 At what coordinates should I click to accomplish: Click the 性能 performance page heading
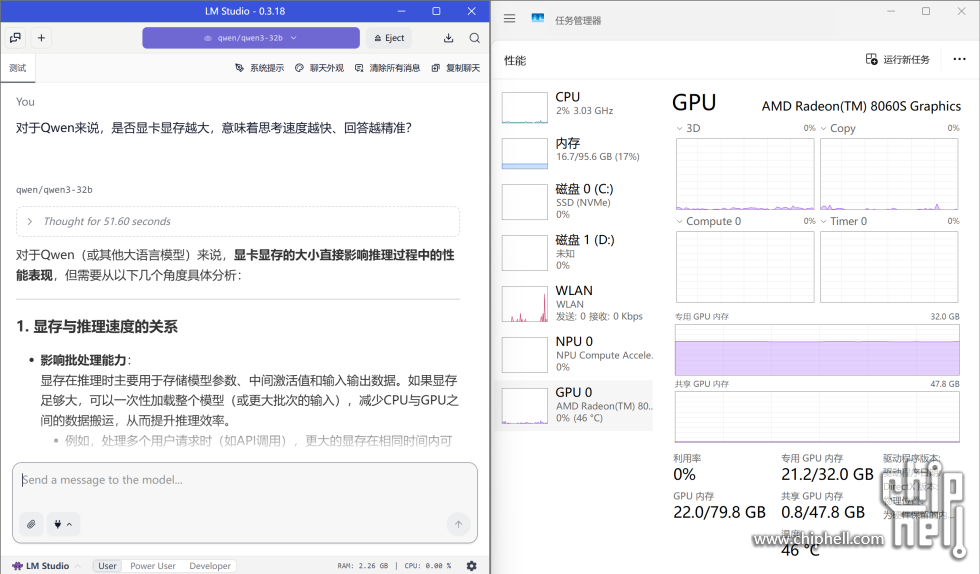515,61
